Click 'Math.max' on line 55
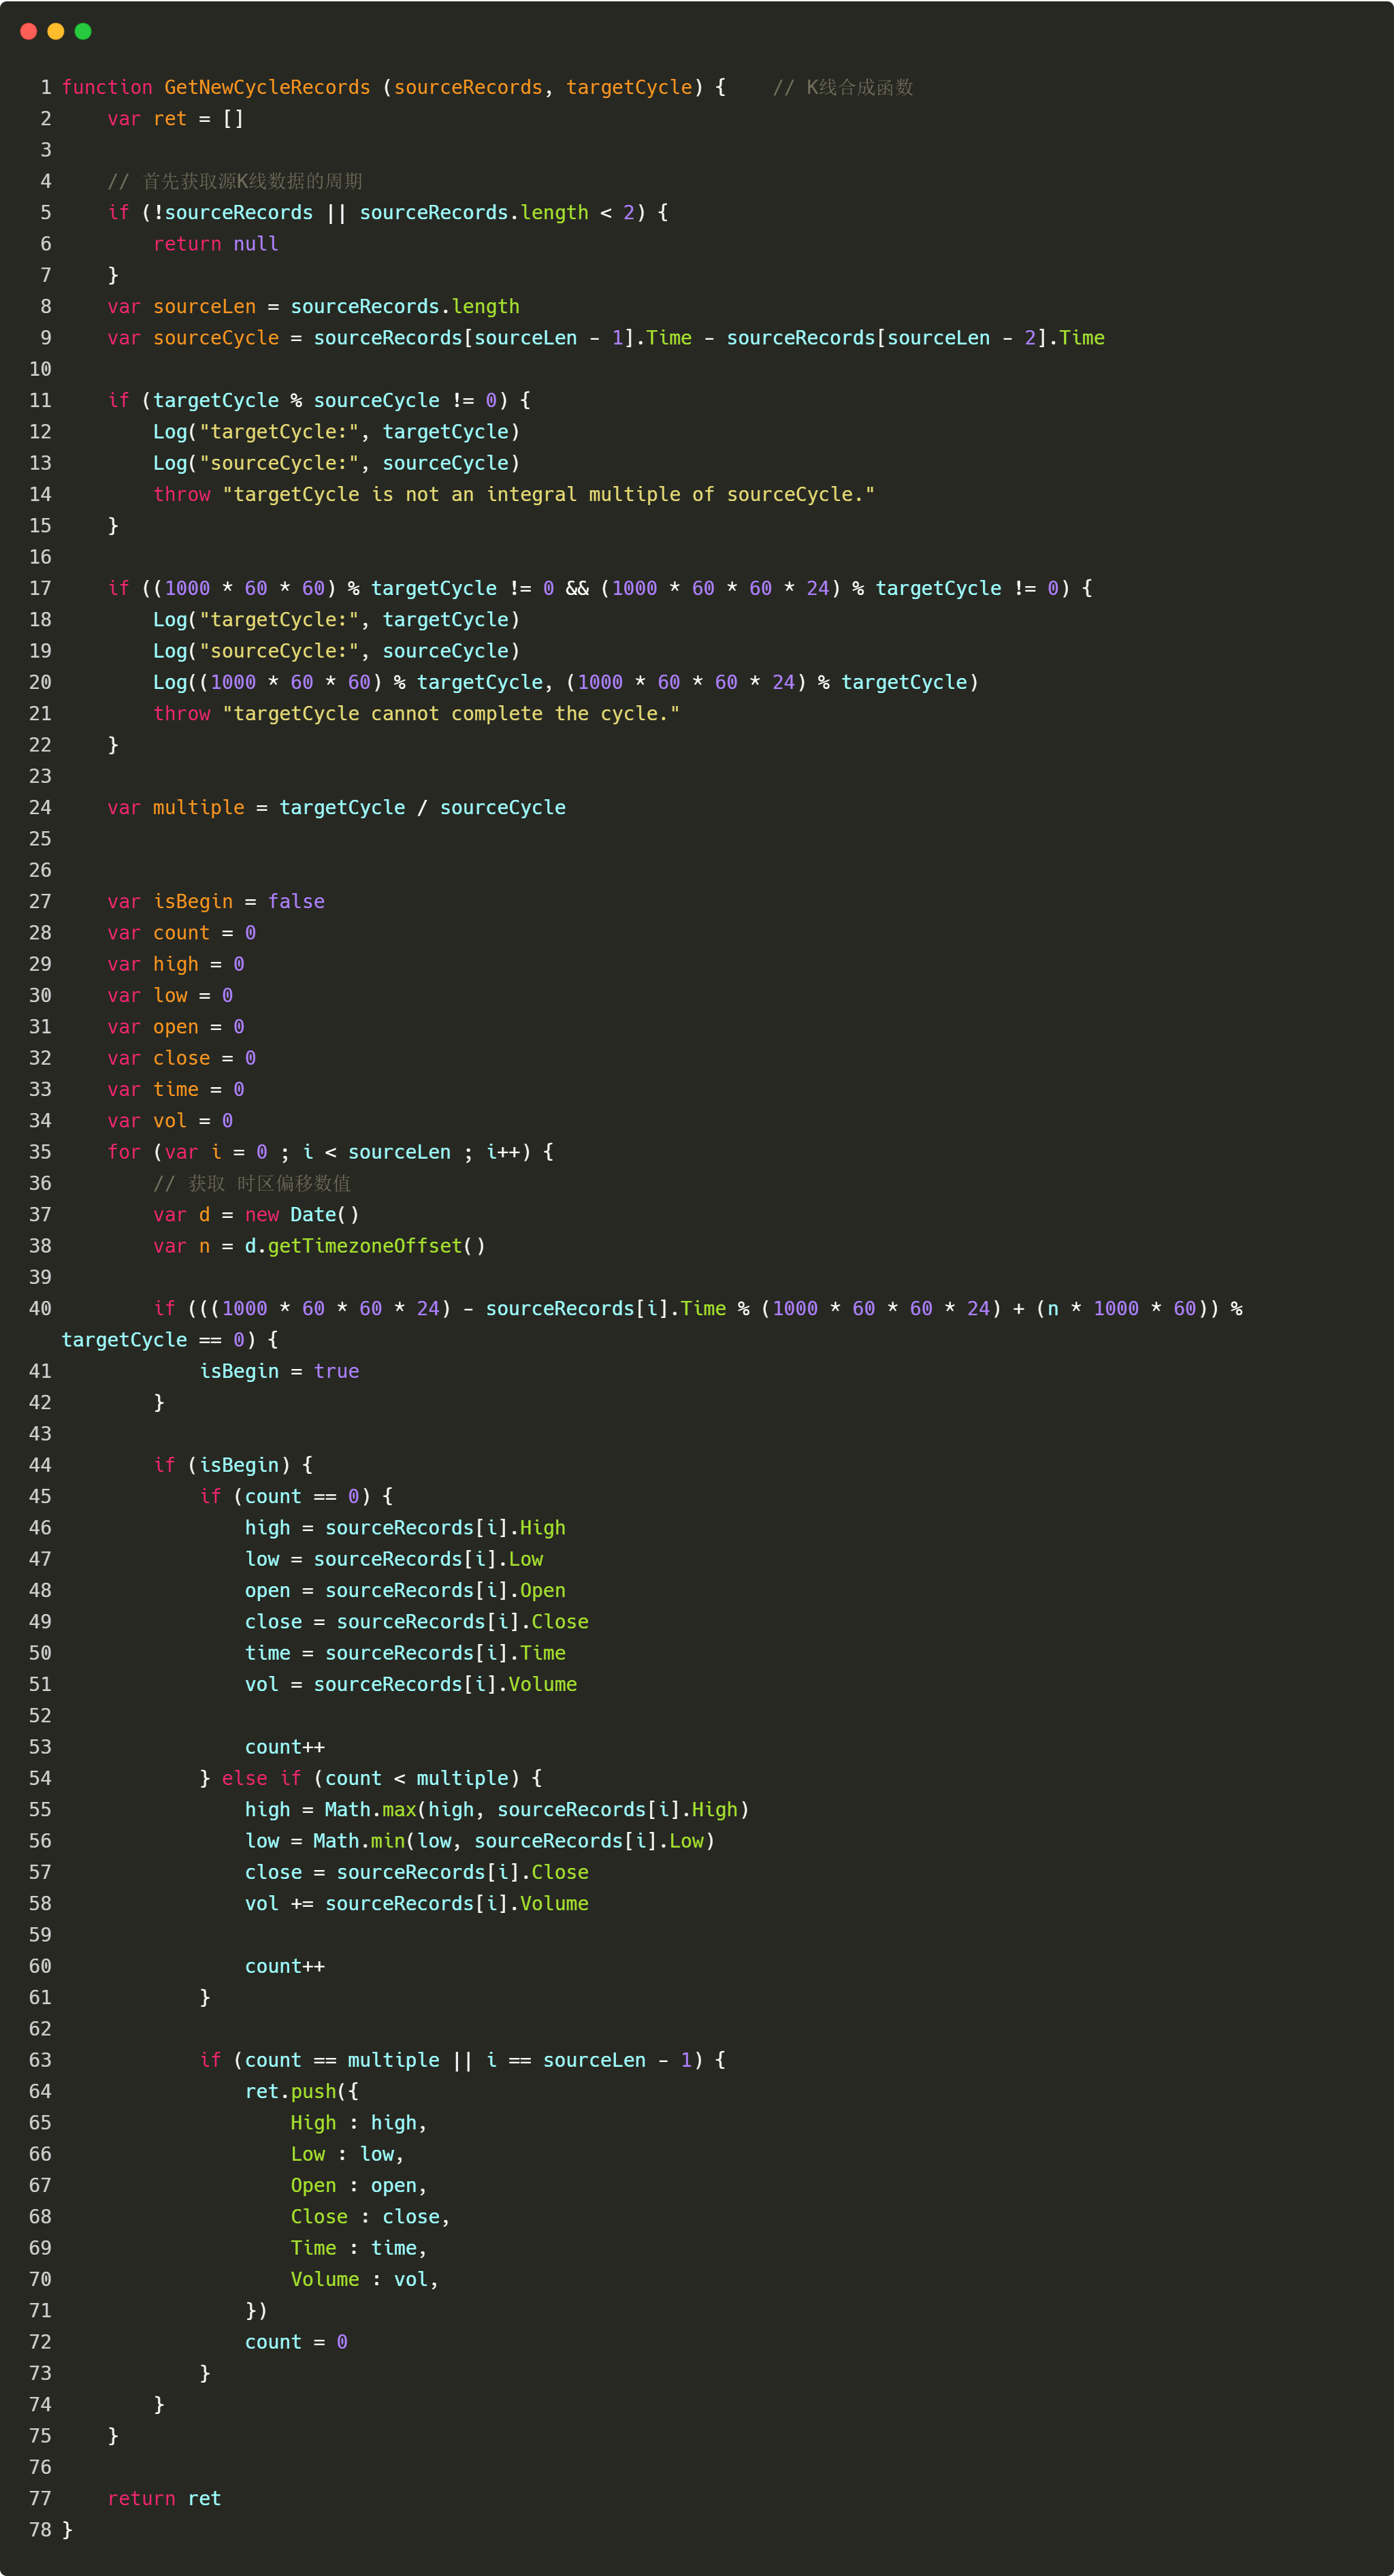1394x2576 pixels. pyautogui.click(x=371, y=1810)
